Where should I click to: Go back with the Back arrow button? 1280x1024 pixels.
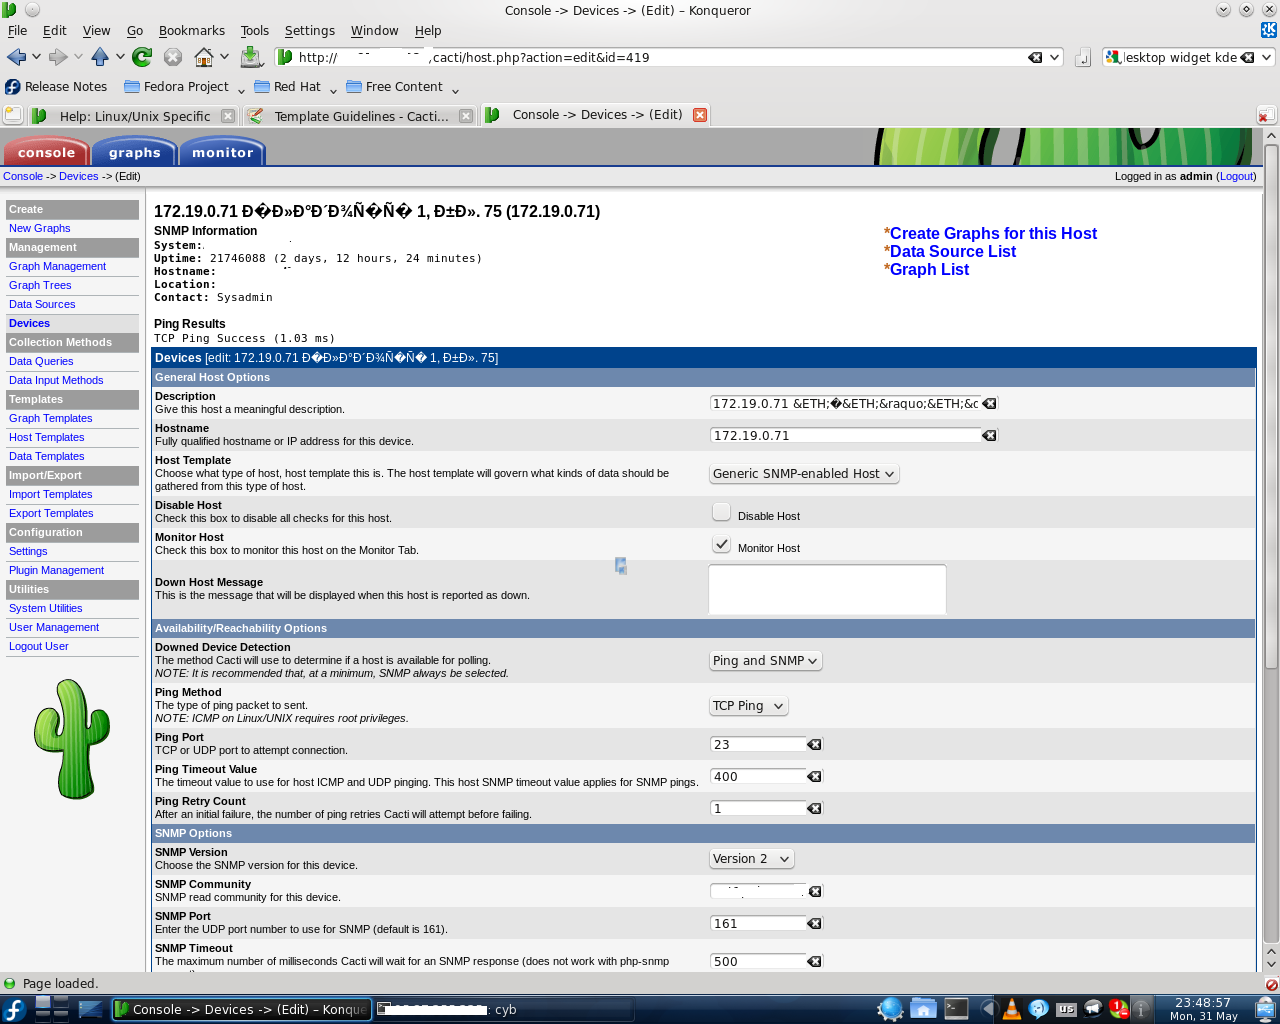[x=16, y=57]
